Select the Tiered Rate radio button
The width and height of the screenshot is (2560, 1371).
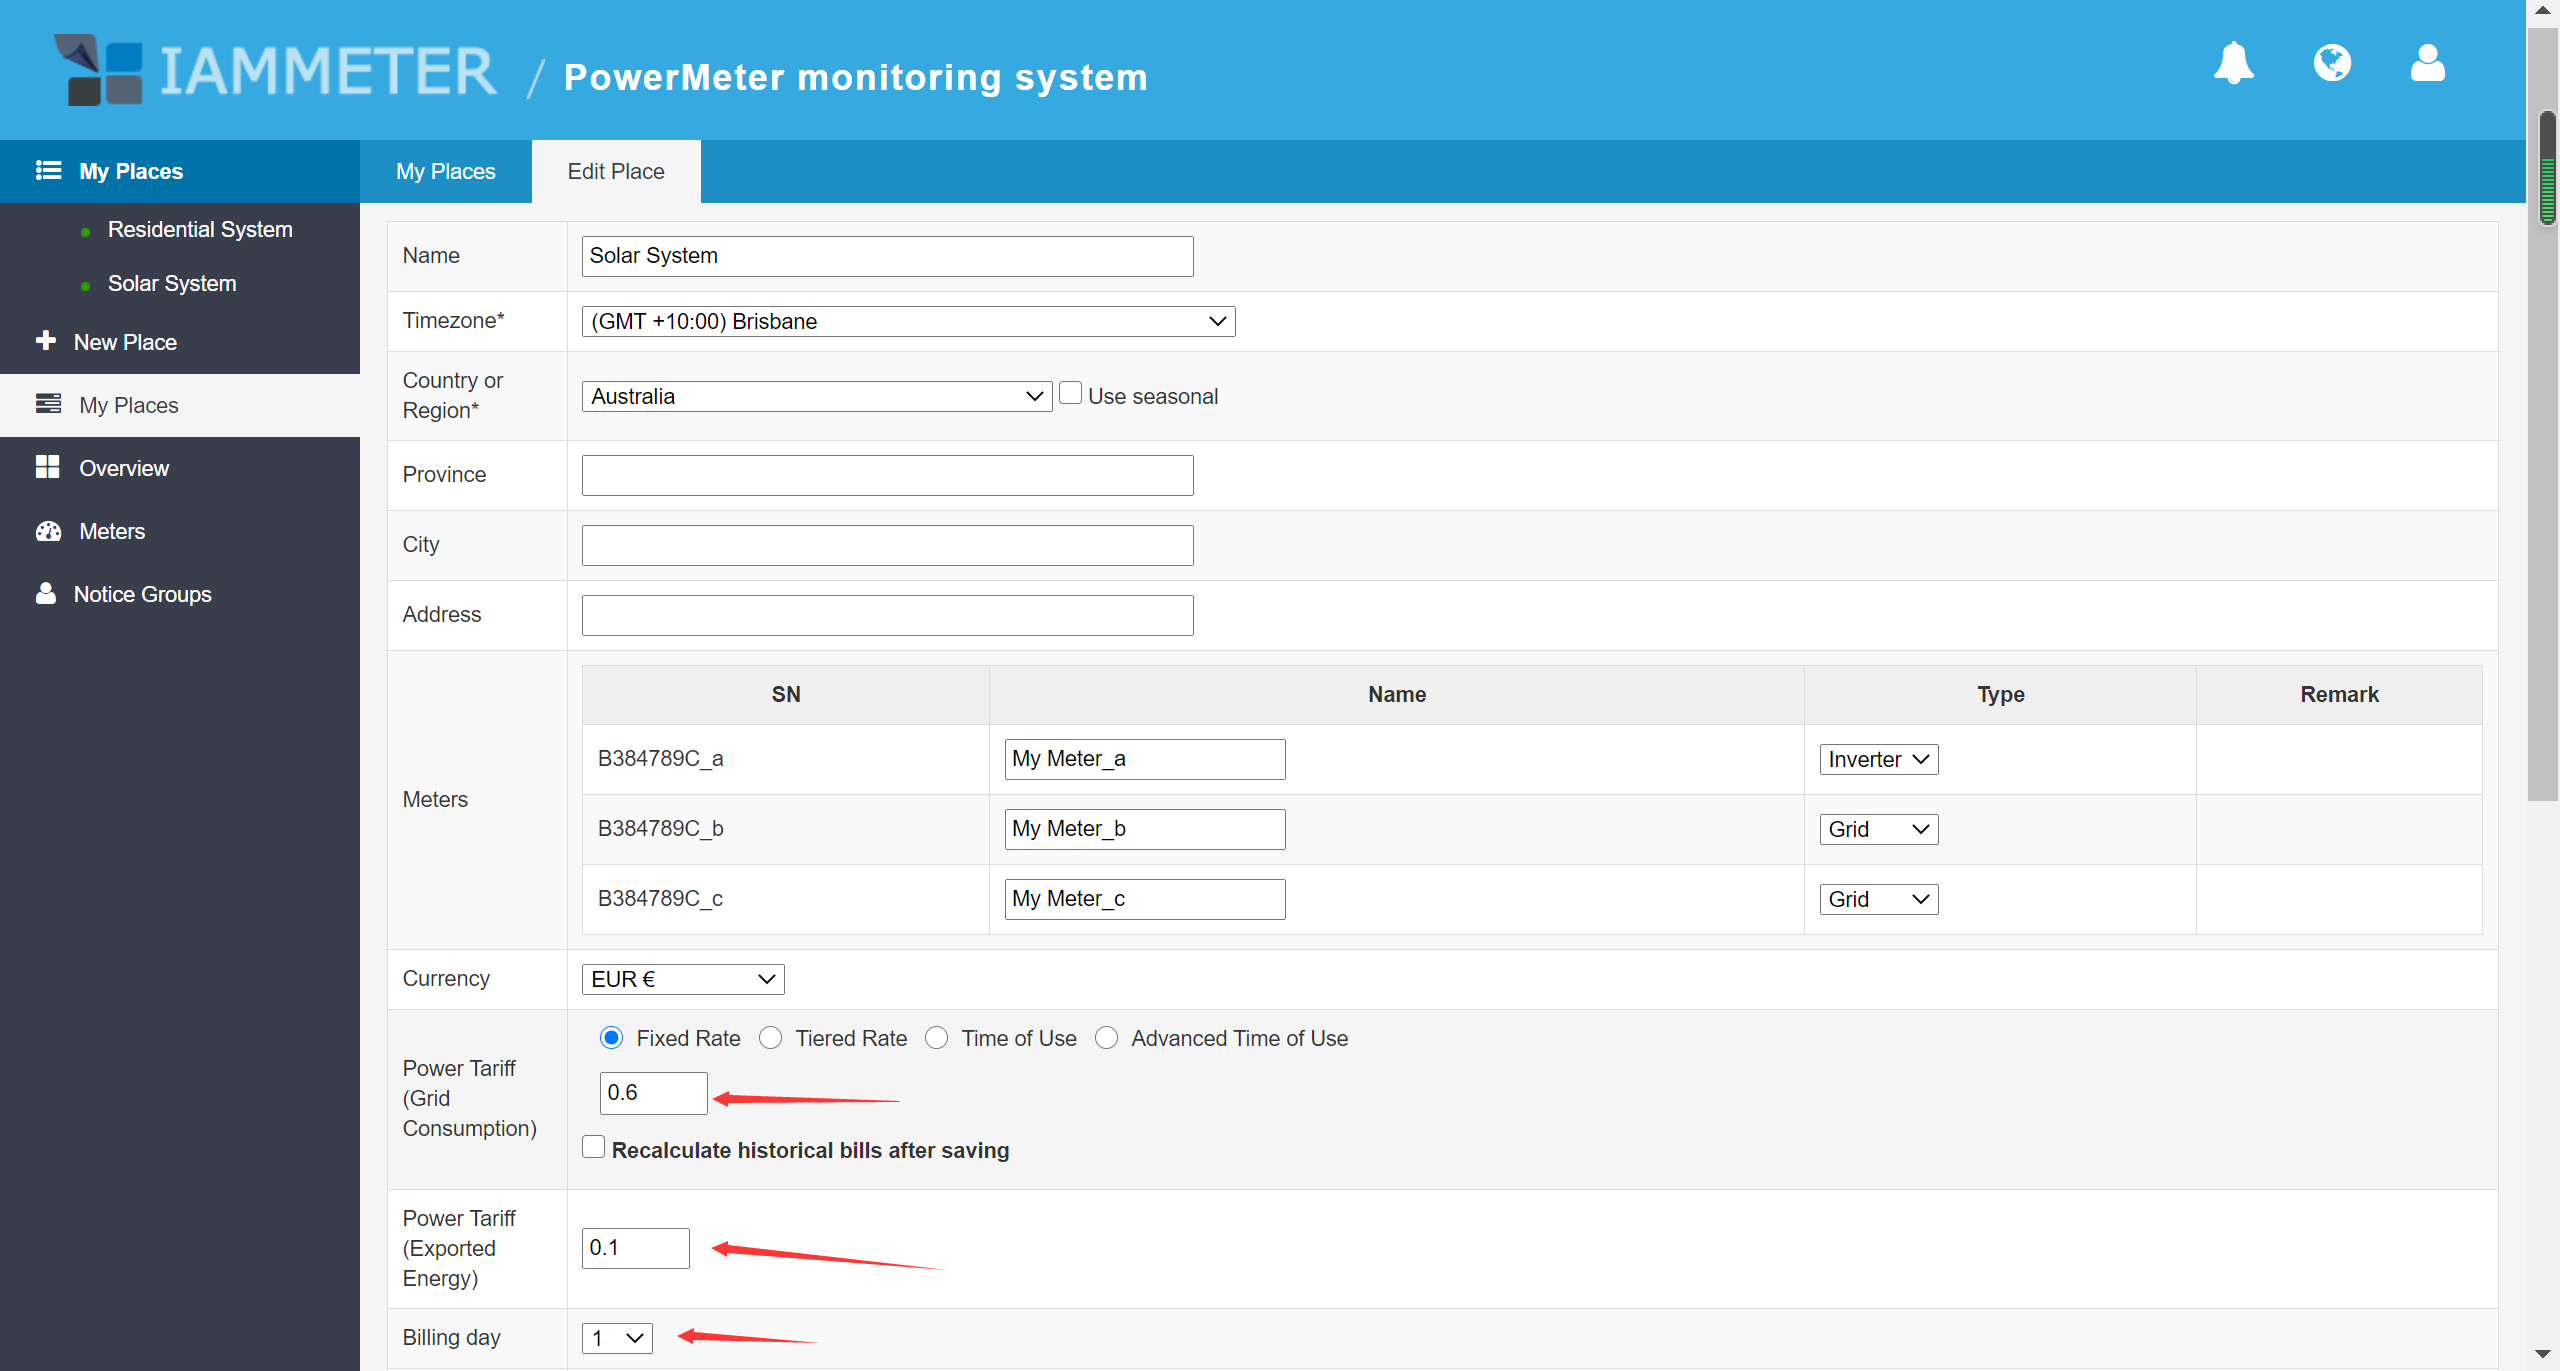pyautogui.click(x=770, y=1038)
